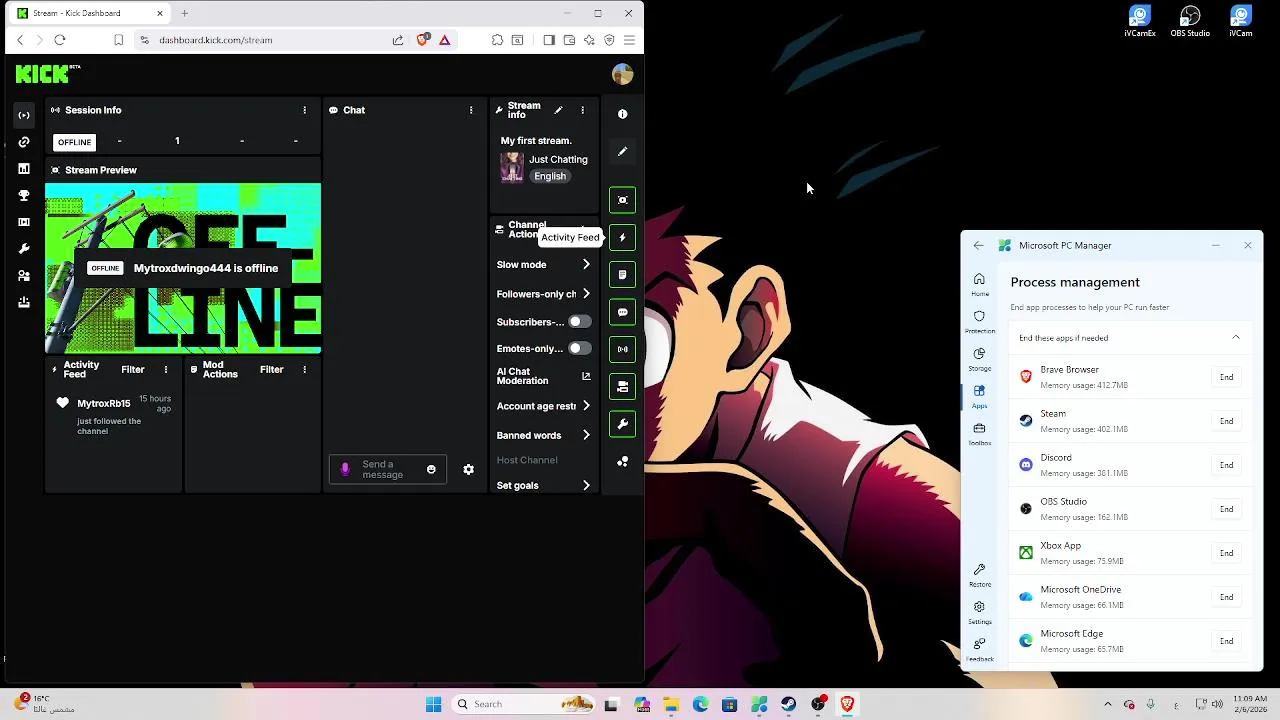Go to Protection tab in PC Manager
This screenshot has width=1280, height=720.
coord(979,322)
